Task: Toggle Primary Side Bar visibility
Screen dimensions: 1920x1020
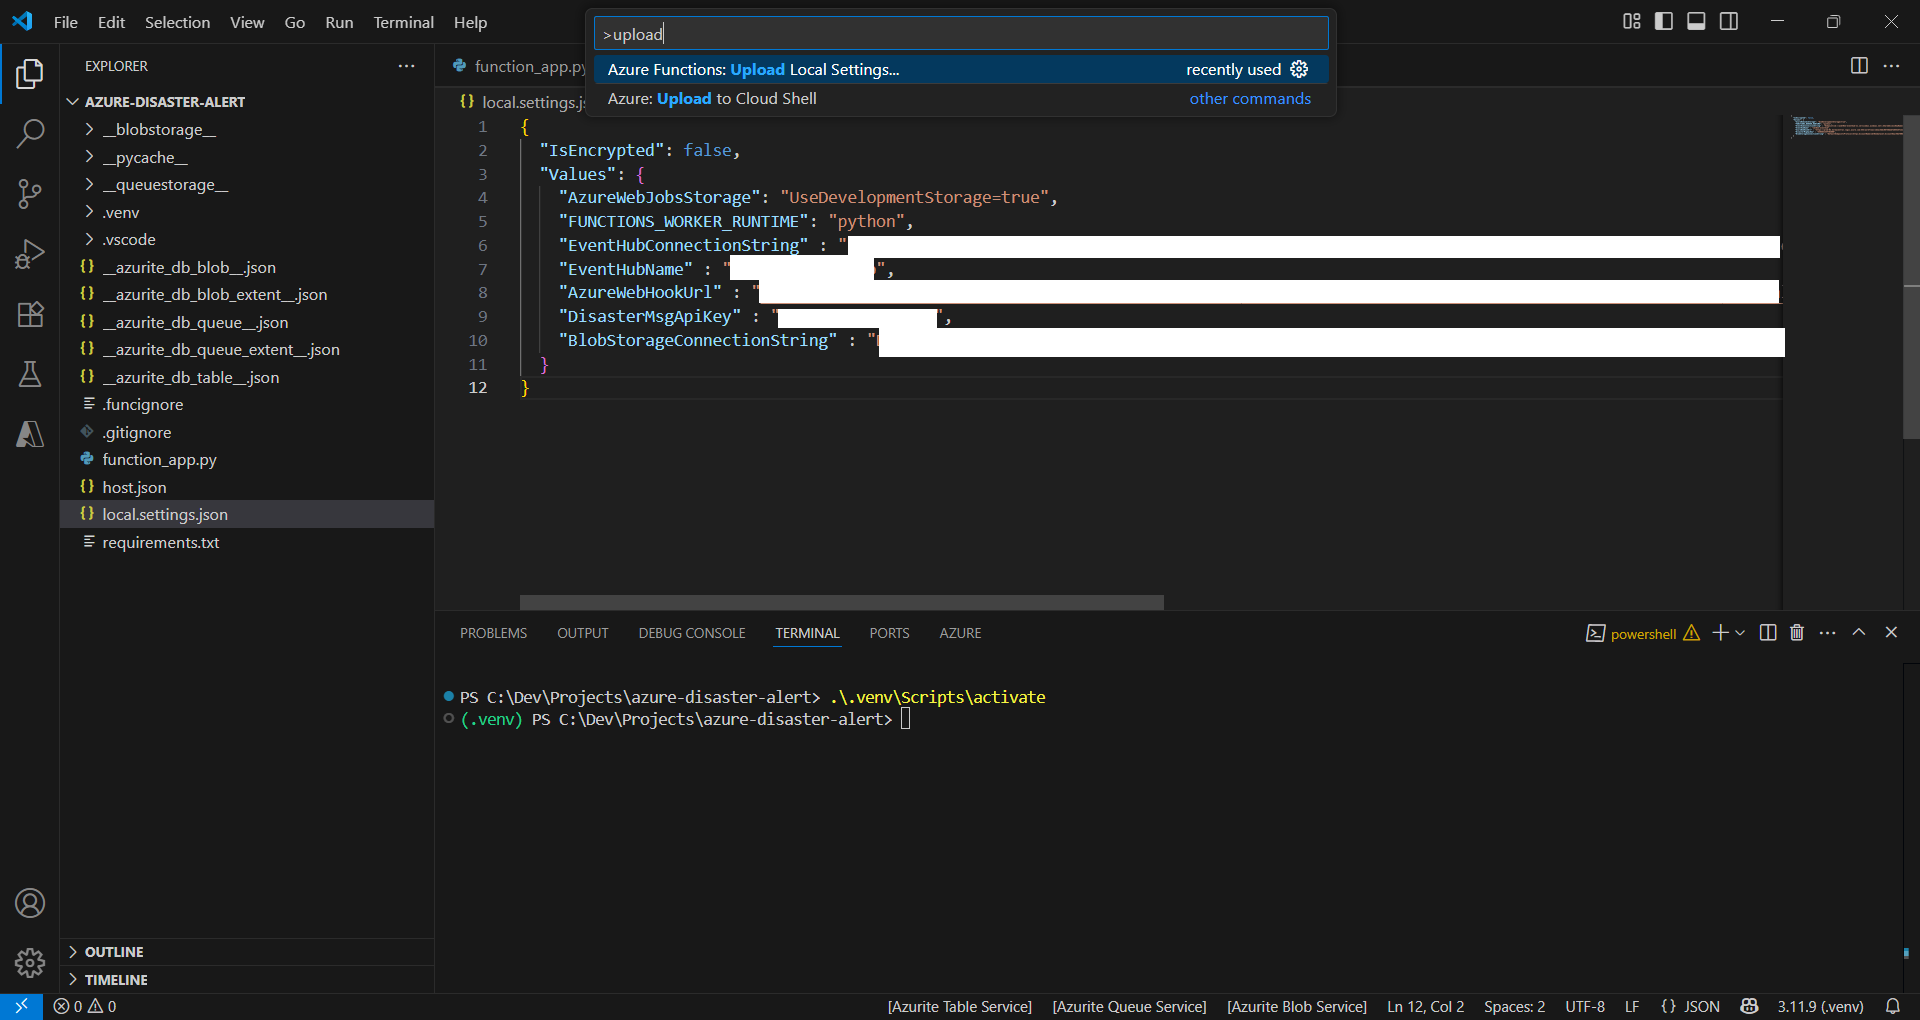Action: pos(1664,22)
